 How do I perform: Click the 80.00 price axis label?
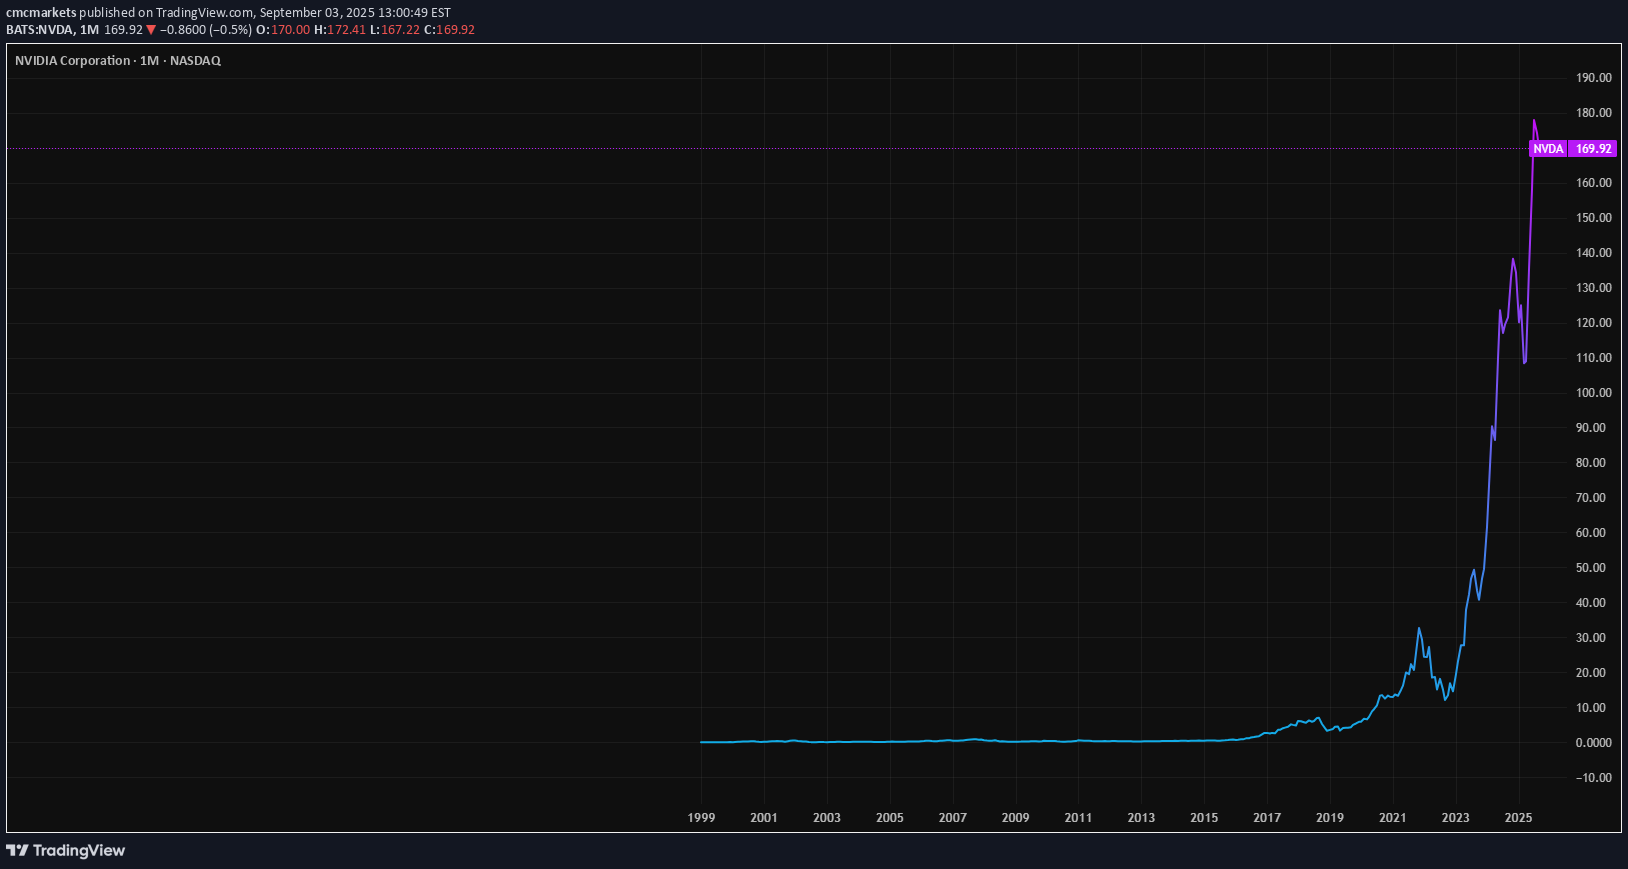coord(1591,463)
